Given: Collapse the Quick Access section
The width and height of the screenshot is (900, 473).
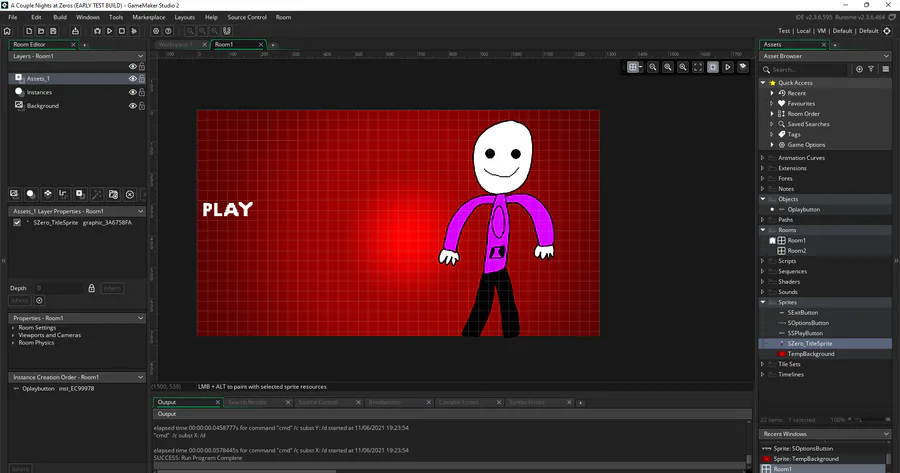Looking at the screenshot, I should pyautogui.click(x=763, y=83).
